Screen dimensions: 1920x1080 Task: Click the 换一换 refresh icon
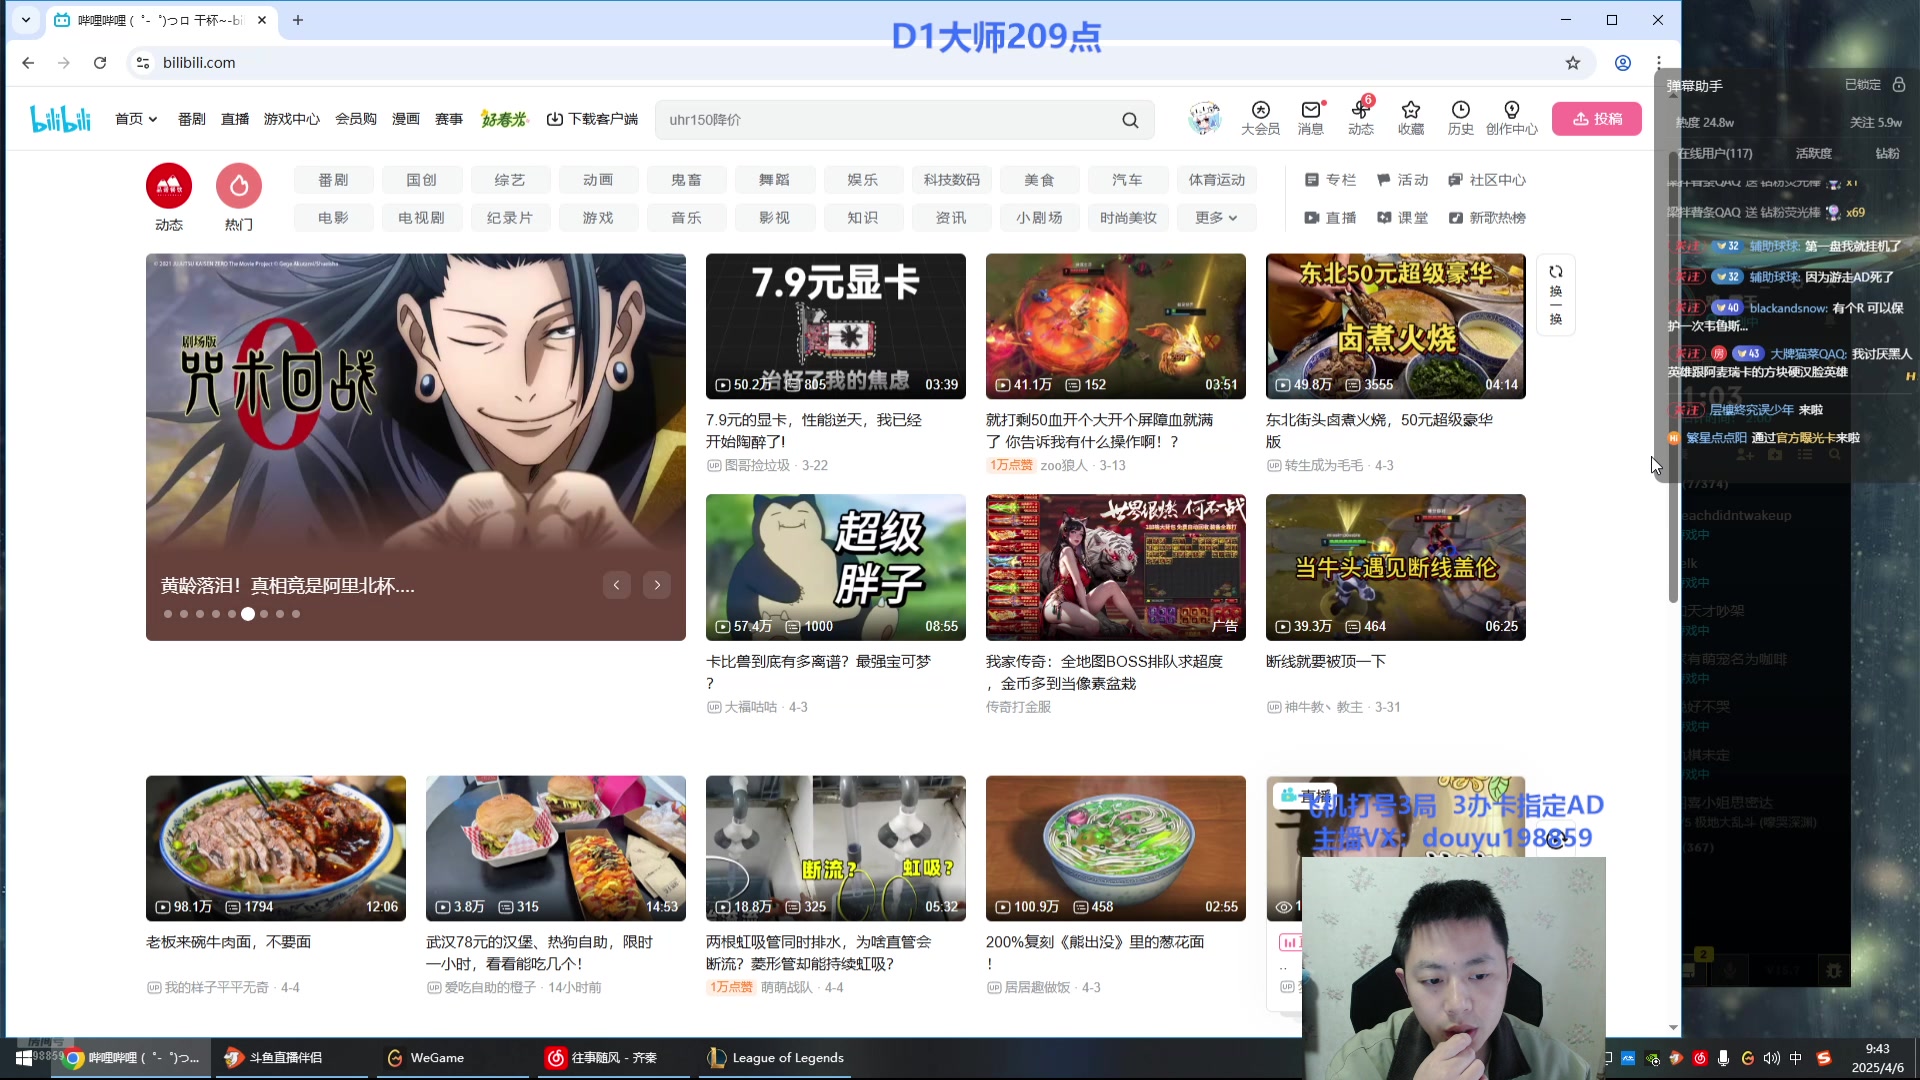pyautogui.click(x=1555, y=295)
